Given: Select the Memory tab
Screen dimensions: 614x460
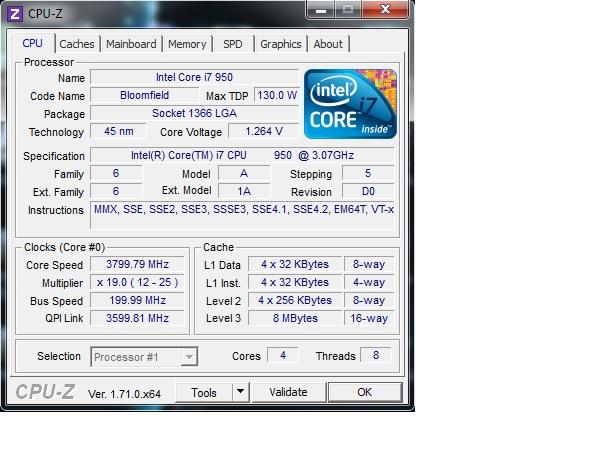Looking at the screenshot, I should click(x=187, y=44).
